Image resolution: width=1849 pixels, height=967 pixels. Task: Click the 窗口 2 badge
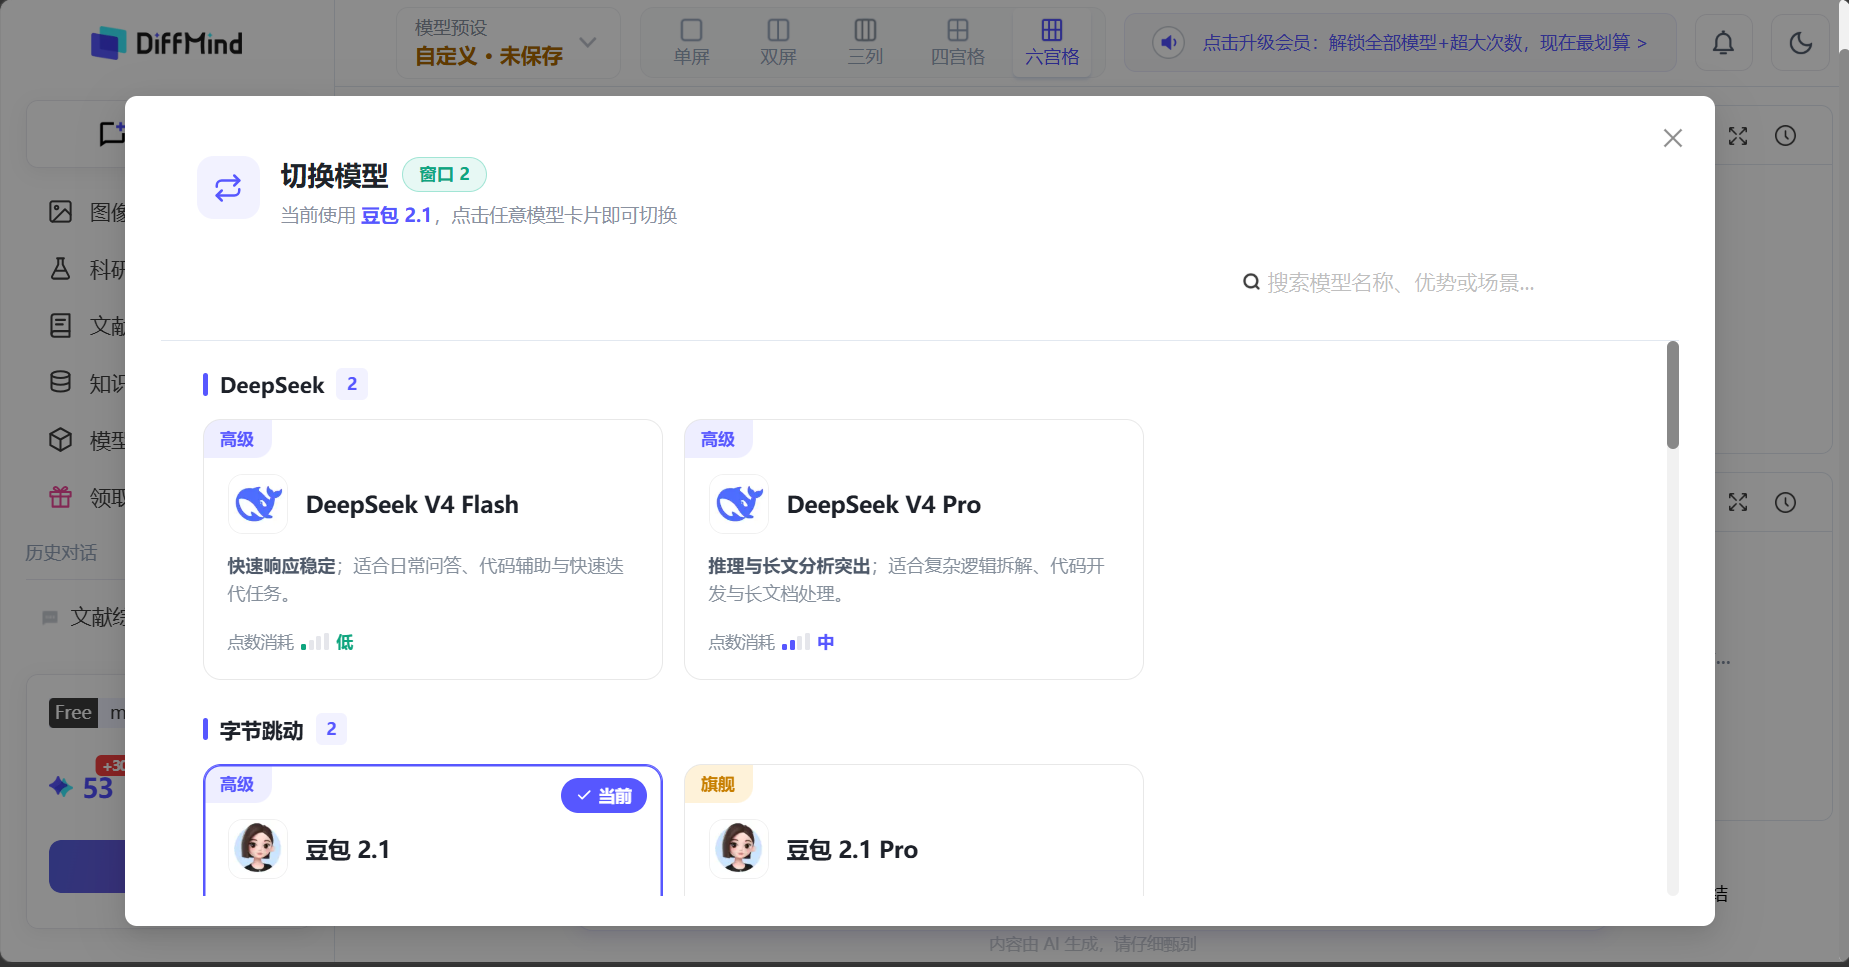coord(444,174)
